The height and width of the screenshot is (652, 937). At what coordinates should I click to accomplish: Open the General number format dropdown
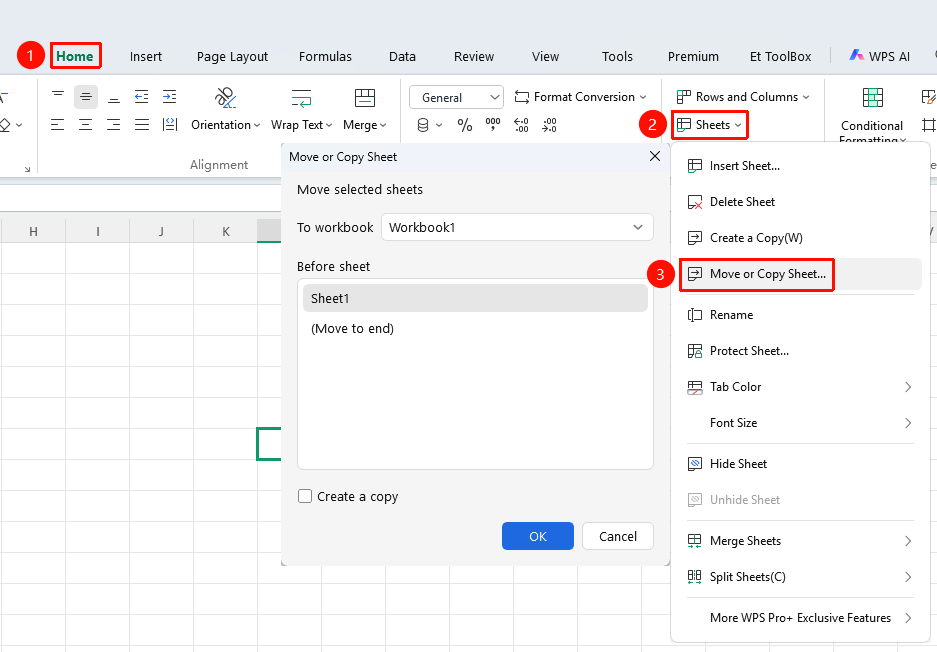pyautogui.click(x=457, y=97)
